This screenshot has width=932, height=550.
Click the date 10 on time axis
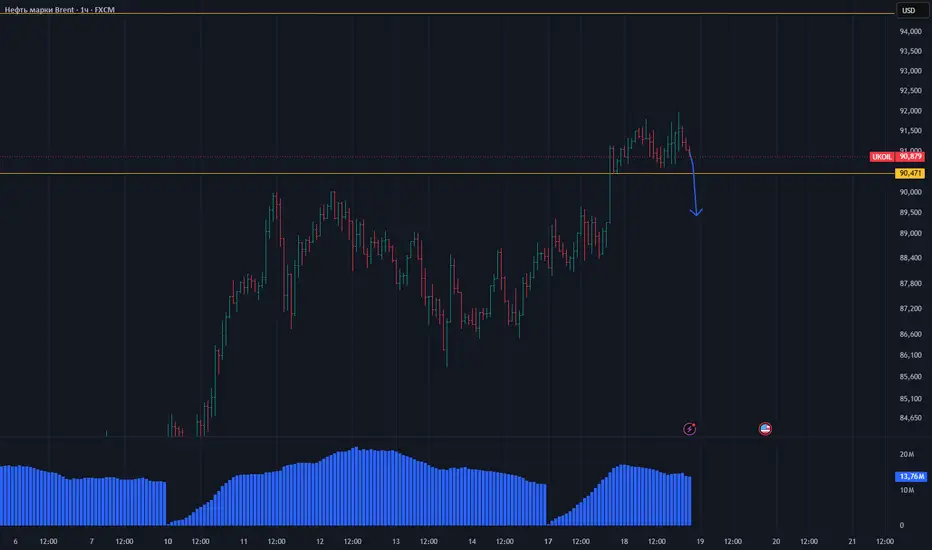[168, 542]
